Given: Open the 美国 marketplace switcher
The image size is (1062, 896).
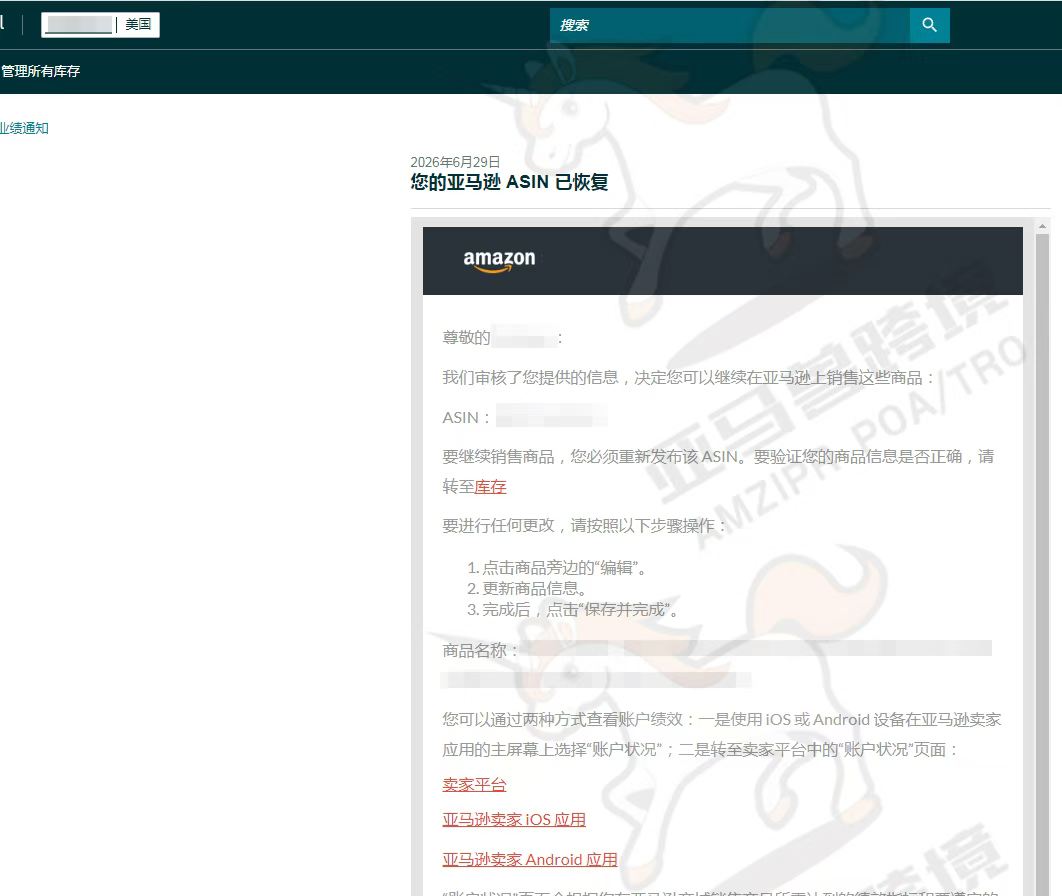Looking at the screenshot, I should coord(100,24).
